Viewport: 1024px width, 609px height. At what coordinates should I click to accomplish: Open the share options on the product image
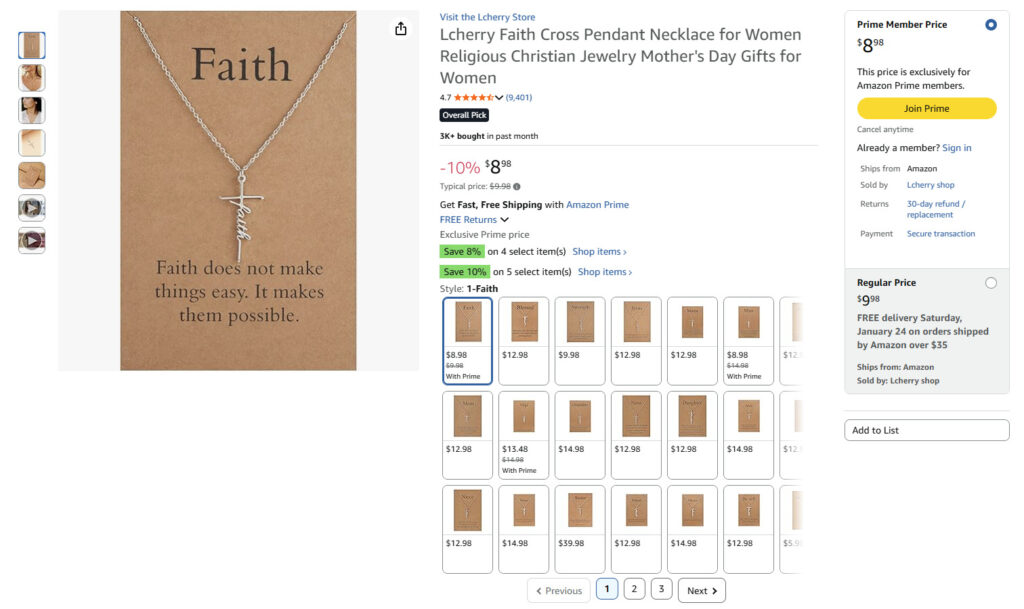coord(400,29)
